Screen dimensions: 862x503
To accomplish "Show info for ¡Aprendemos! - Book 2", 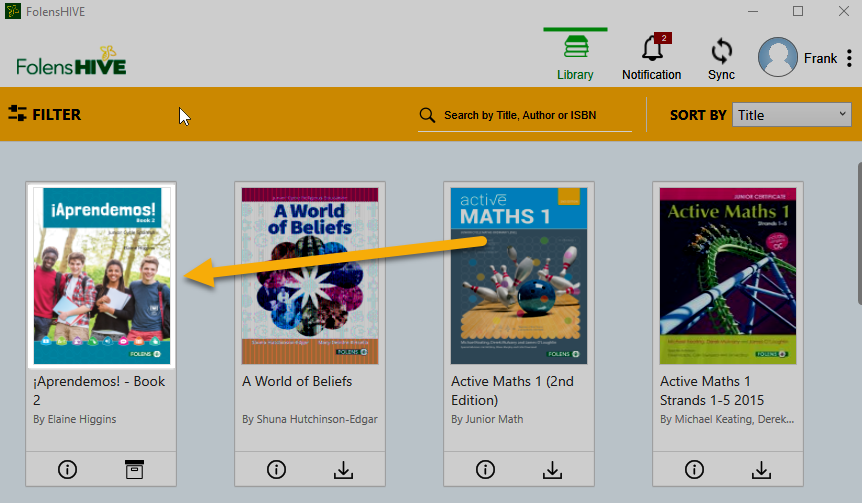I will (x=68, y=469).
